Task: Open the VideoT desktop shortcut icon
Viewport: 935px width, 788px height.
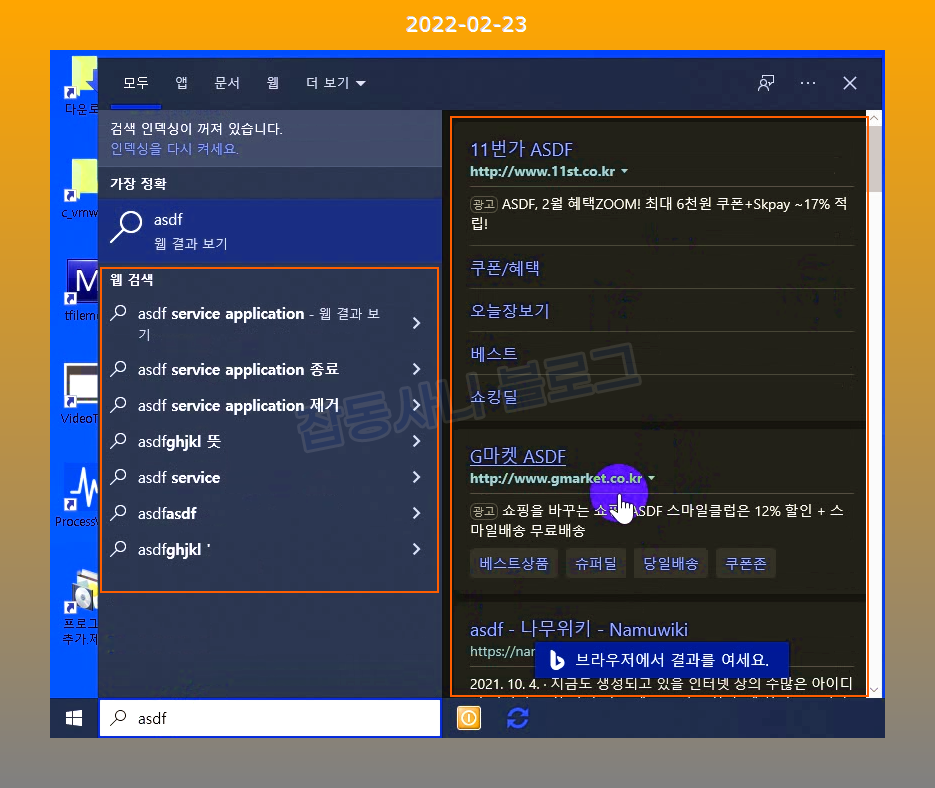Action: coord(82,385)
